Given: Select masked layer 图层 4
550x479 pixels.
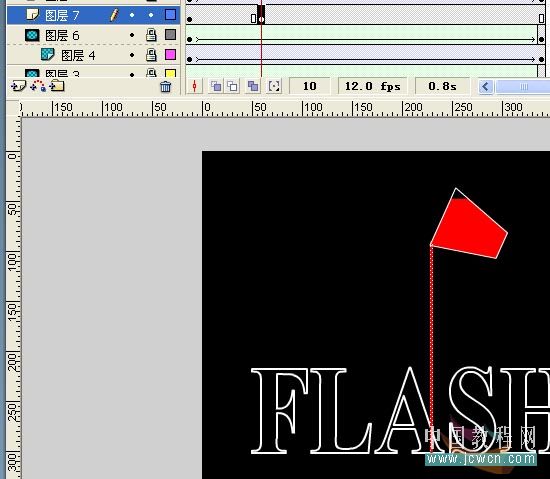Looking at the screenshot, I should coord(78,55).
